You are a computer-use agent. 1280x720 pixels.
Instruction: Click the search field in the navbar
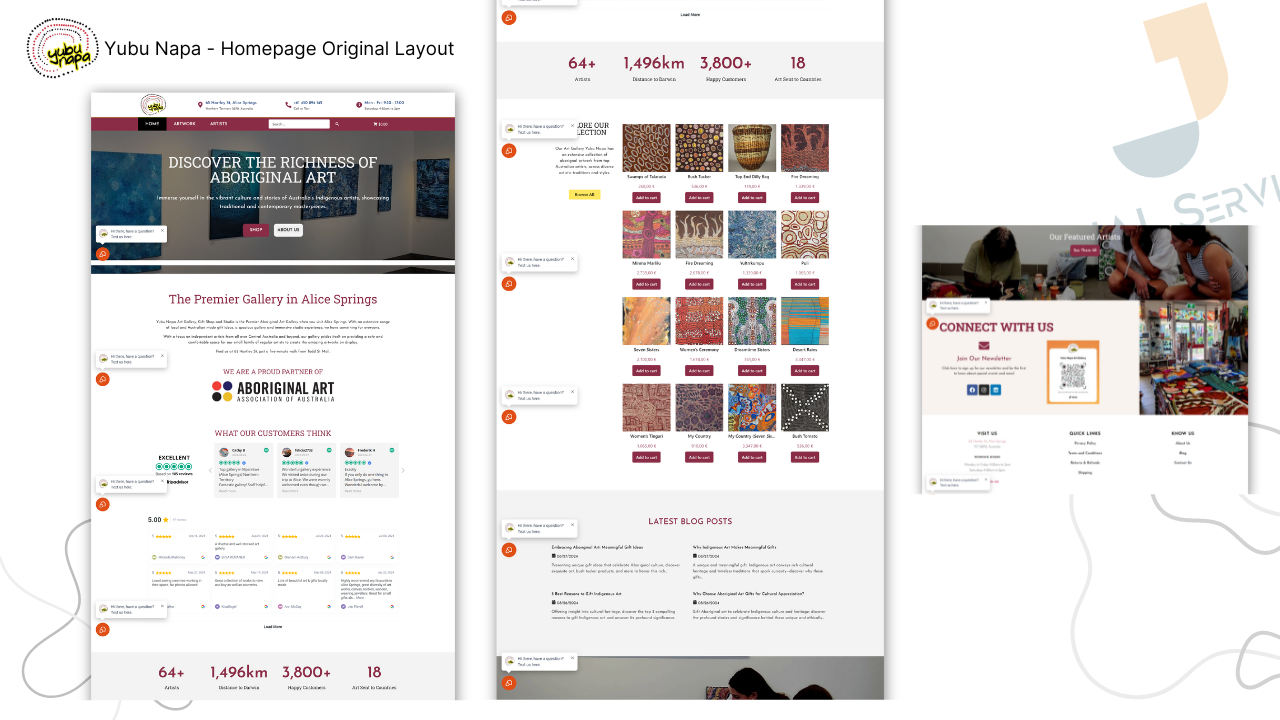pyautogui.click(x=299, y=124)
